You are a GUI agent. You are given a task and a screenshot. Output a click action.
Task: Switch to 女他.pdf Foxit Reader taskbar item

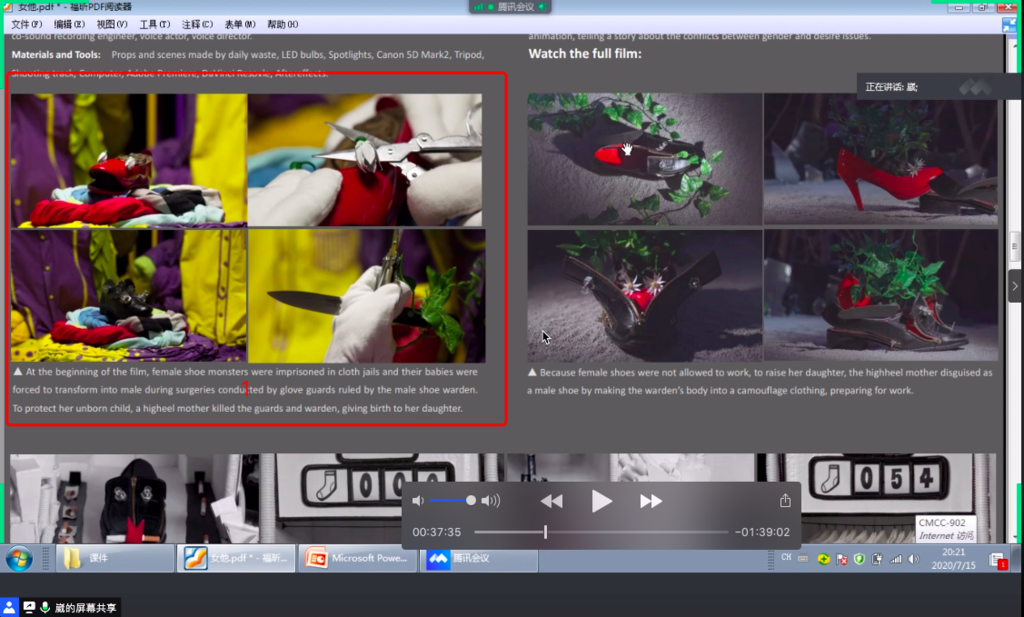[x=236, y=558]
